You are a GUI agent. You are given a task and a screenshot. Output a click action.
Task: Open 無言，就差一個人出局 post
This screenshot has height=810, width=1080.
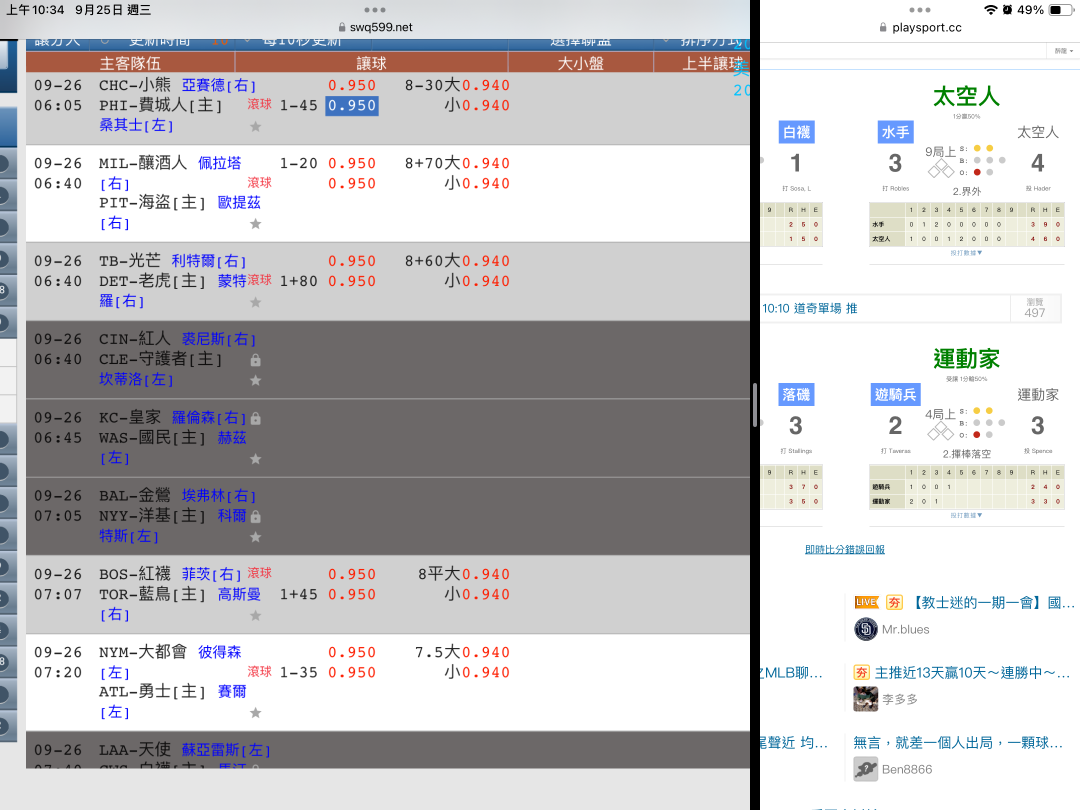958,742
